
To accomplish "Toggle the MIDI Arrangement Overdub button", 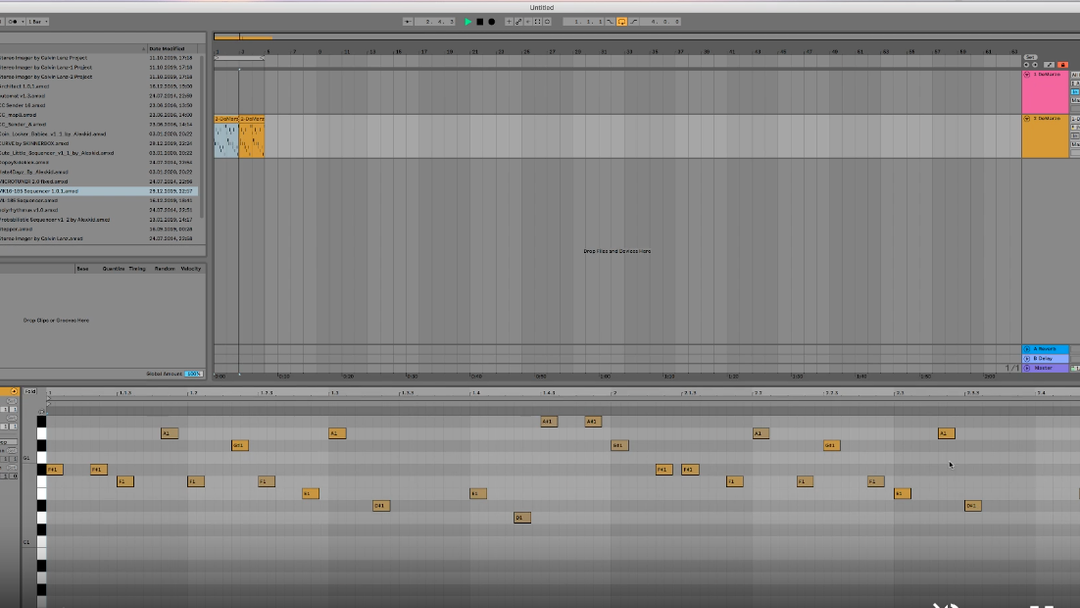I will click(508, 21).
